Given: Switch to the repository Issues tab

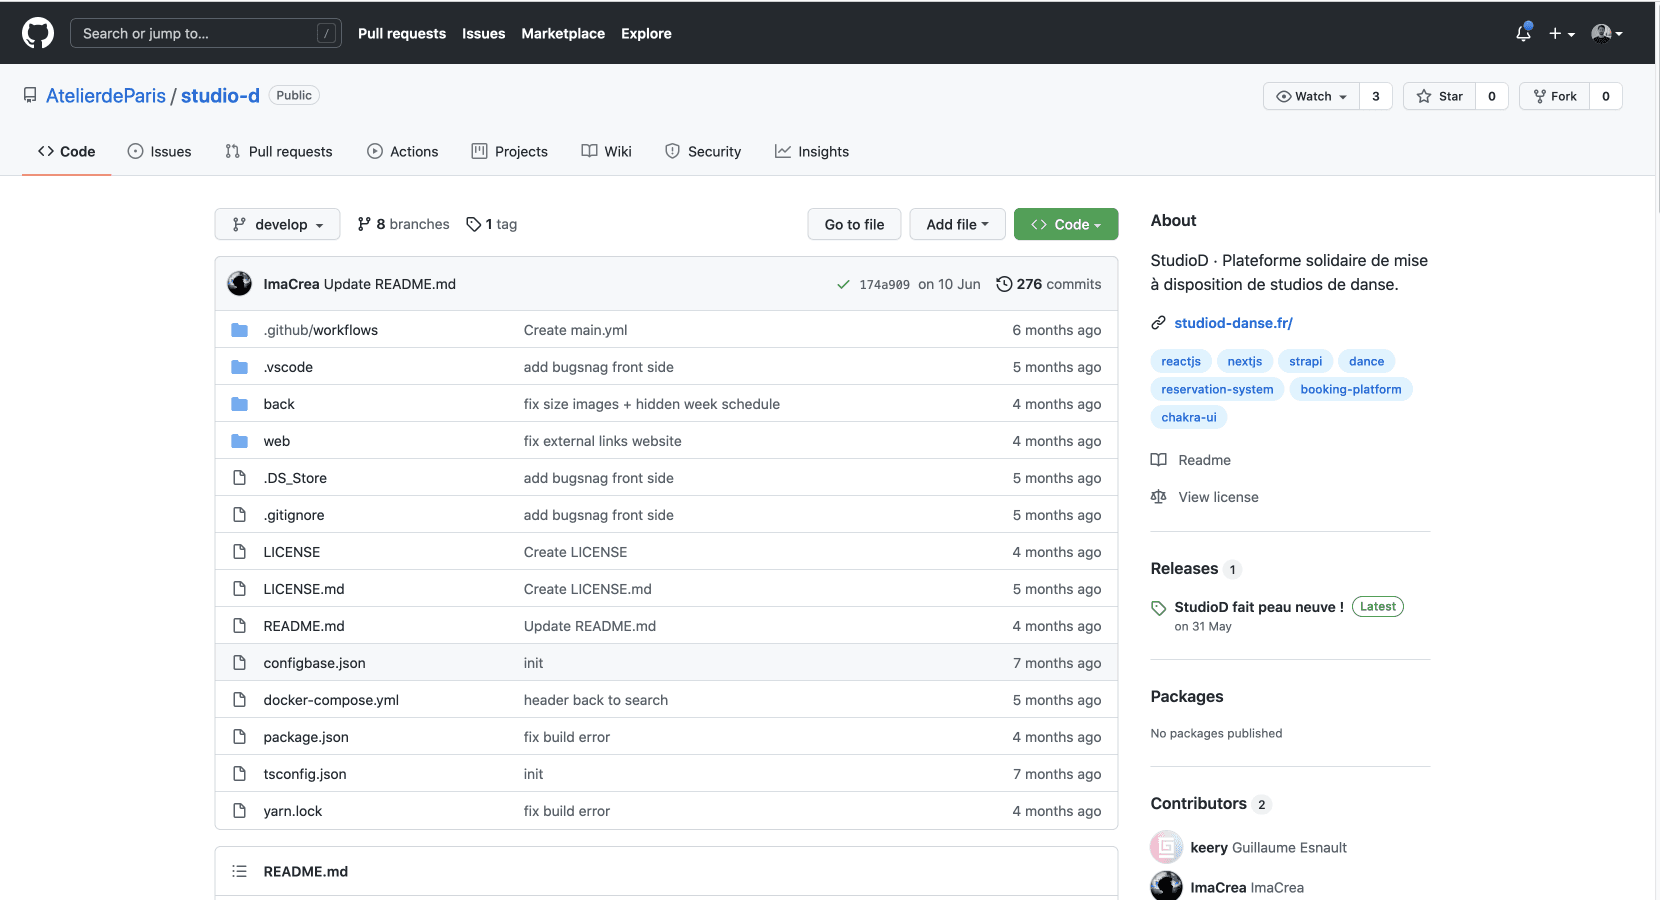Looking at the screenshot, I should 159,151.
